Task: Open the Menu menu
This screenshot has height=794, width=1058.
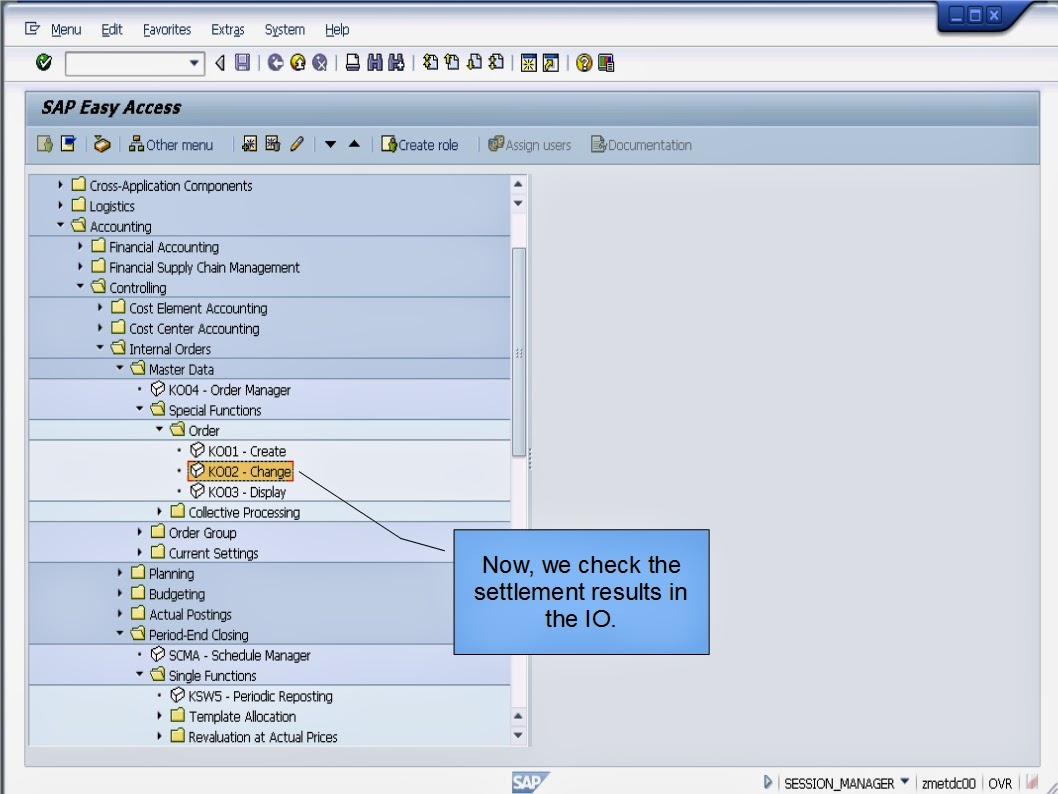Action: point(65,30)
